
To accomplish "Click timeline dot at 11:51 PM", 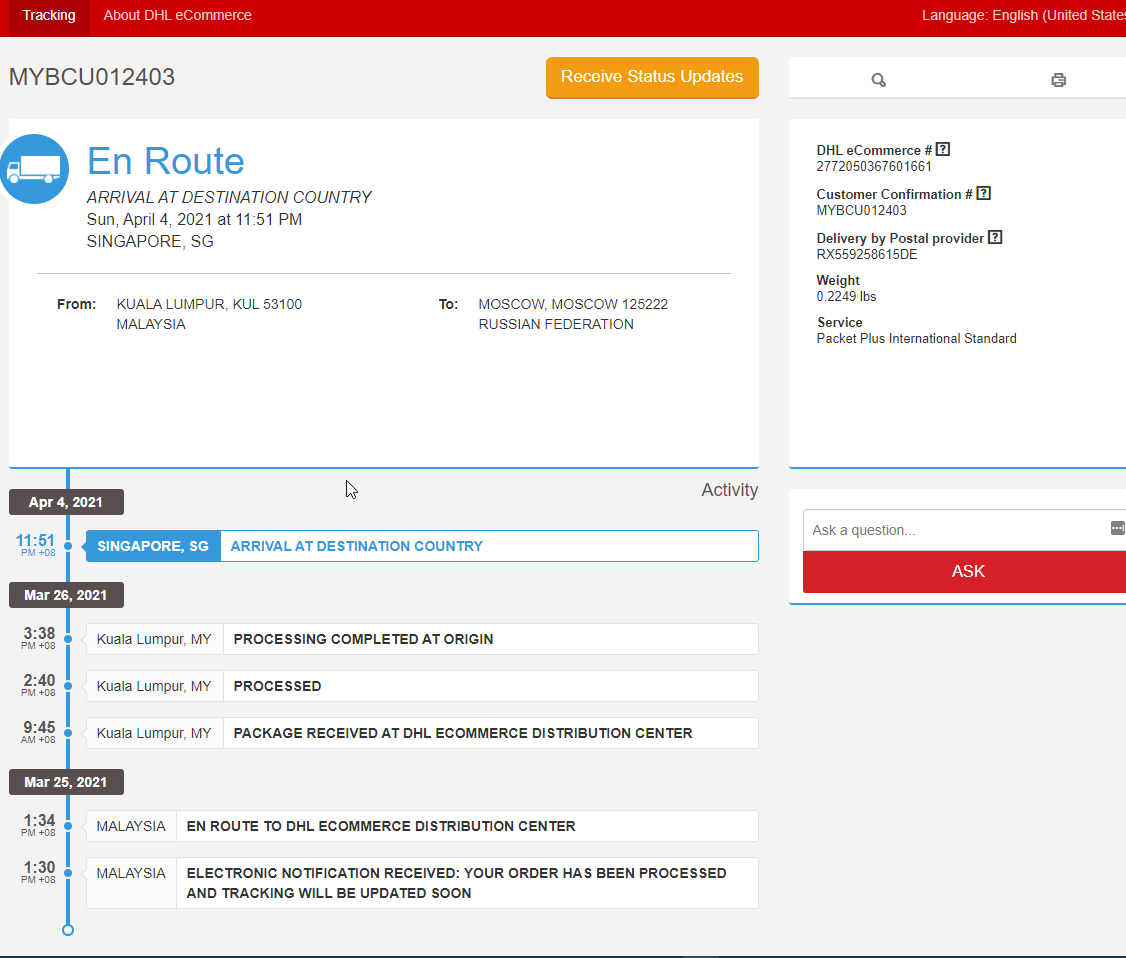I will coord(68,546).
